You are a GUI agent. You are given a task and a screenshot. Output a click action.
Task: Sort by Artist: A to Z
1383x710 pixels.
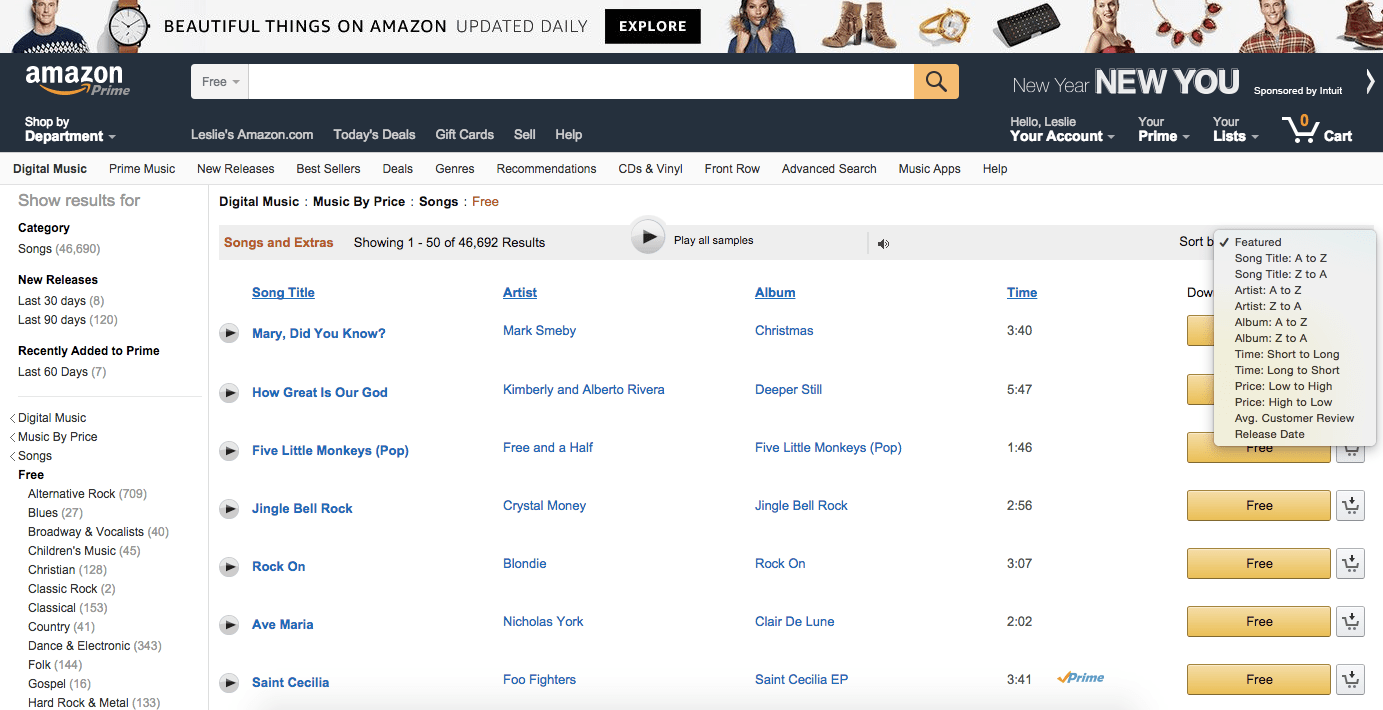tap(1268, 290)
